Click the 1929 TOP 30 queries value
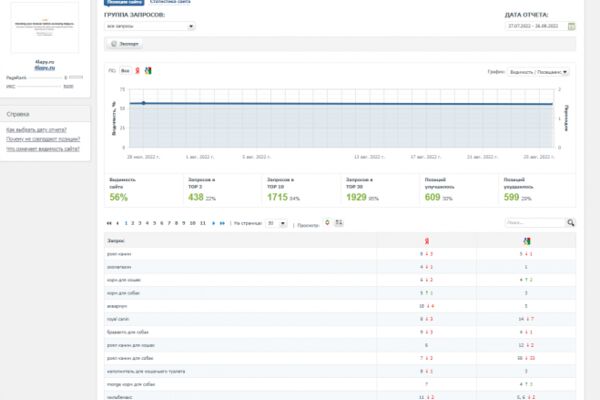Screen dimensions: 600x400 click(356, 198)
